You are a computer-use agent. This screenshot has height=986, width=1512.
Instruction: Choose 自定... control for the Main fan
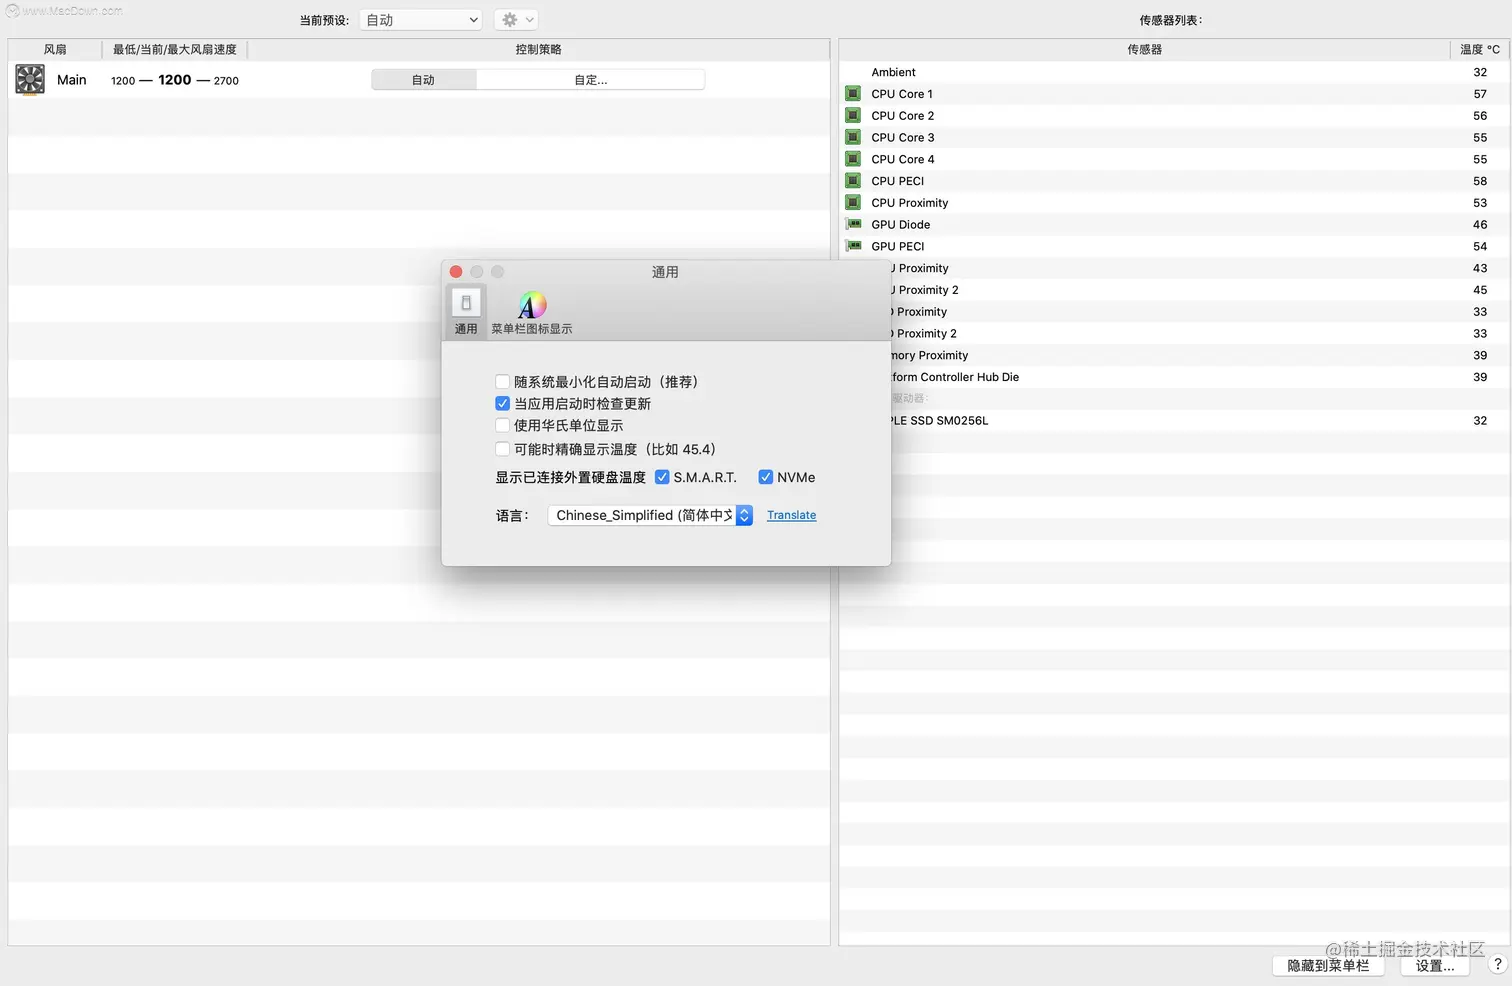(x=591, y=80)
